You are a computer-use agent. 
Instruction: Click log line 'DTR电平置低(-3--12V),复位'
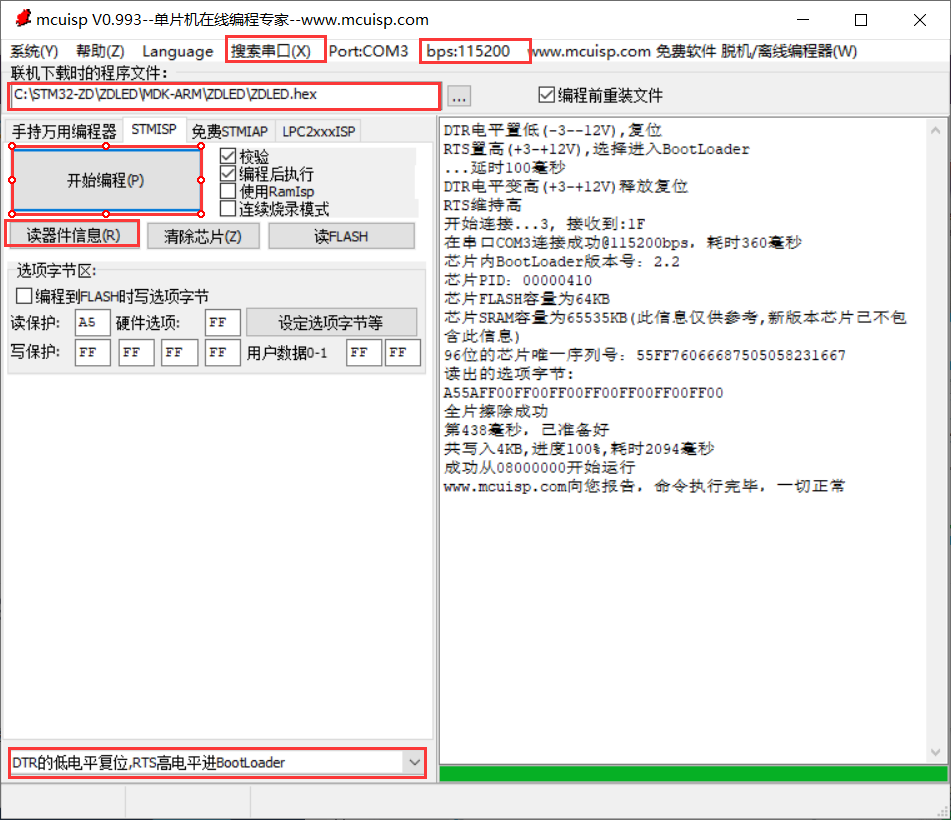553,130
